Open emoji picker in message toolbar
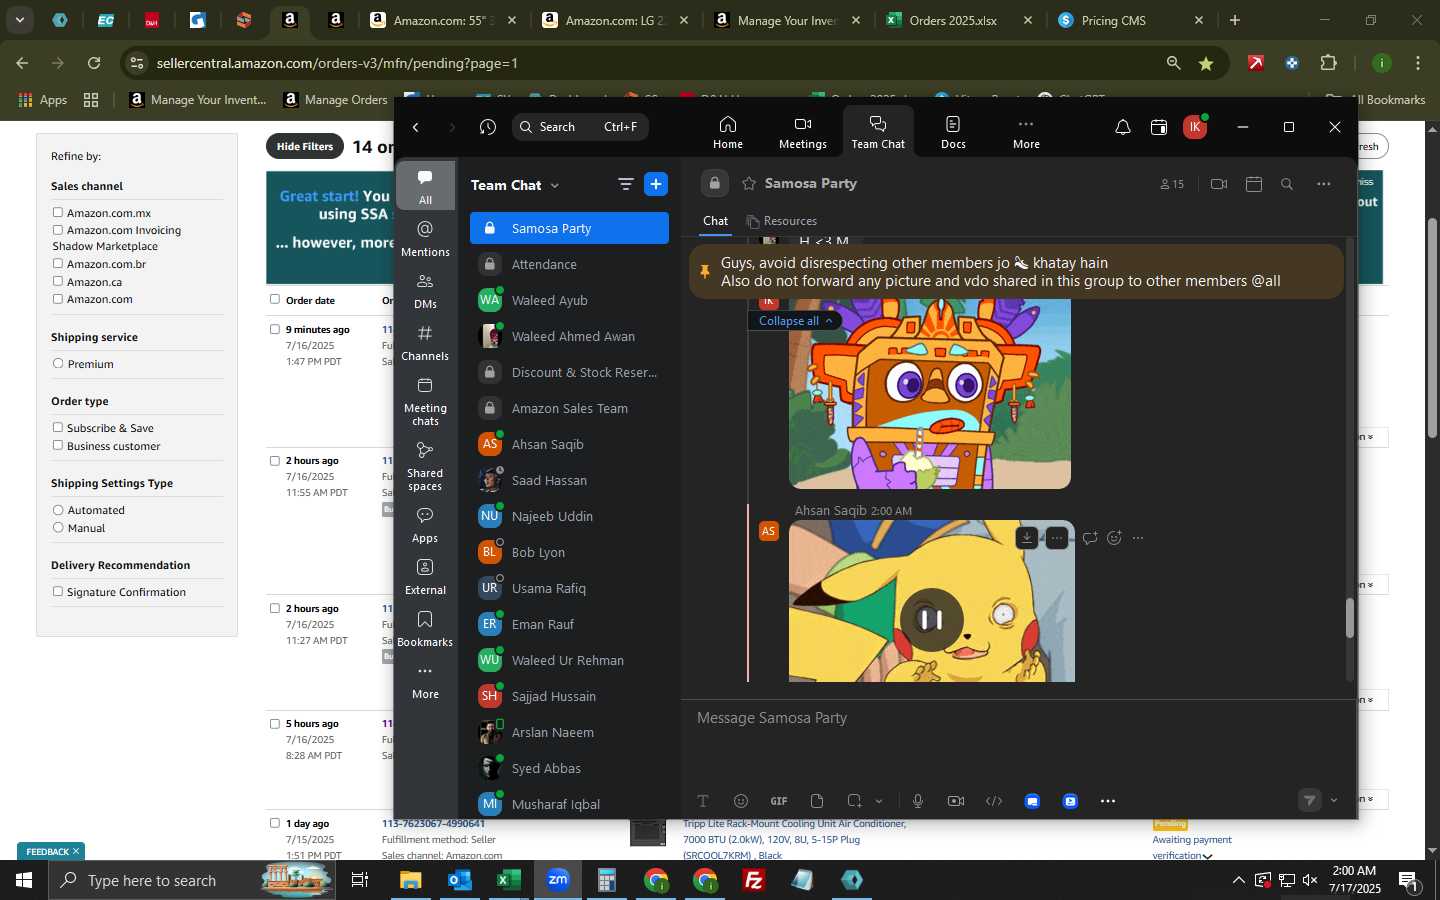The height and width of the screenshot is (900, 1440). 741,801
